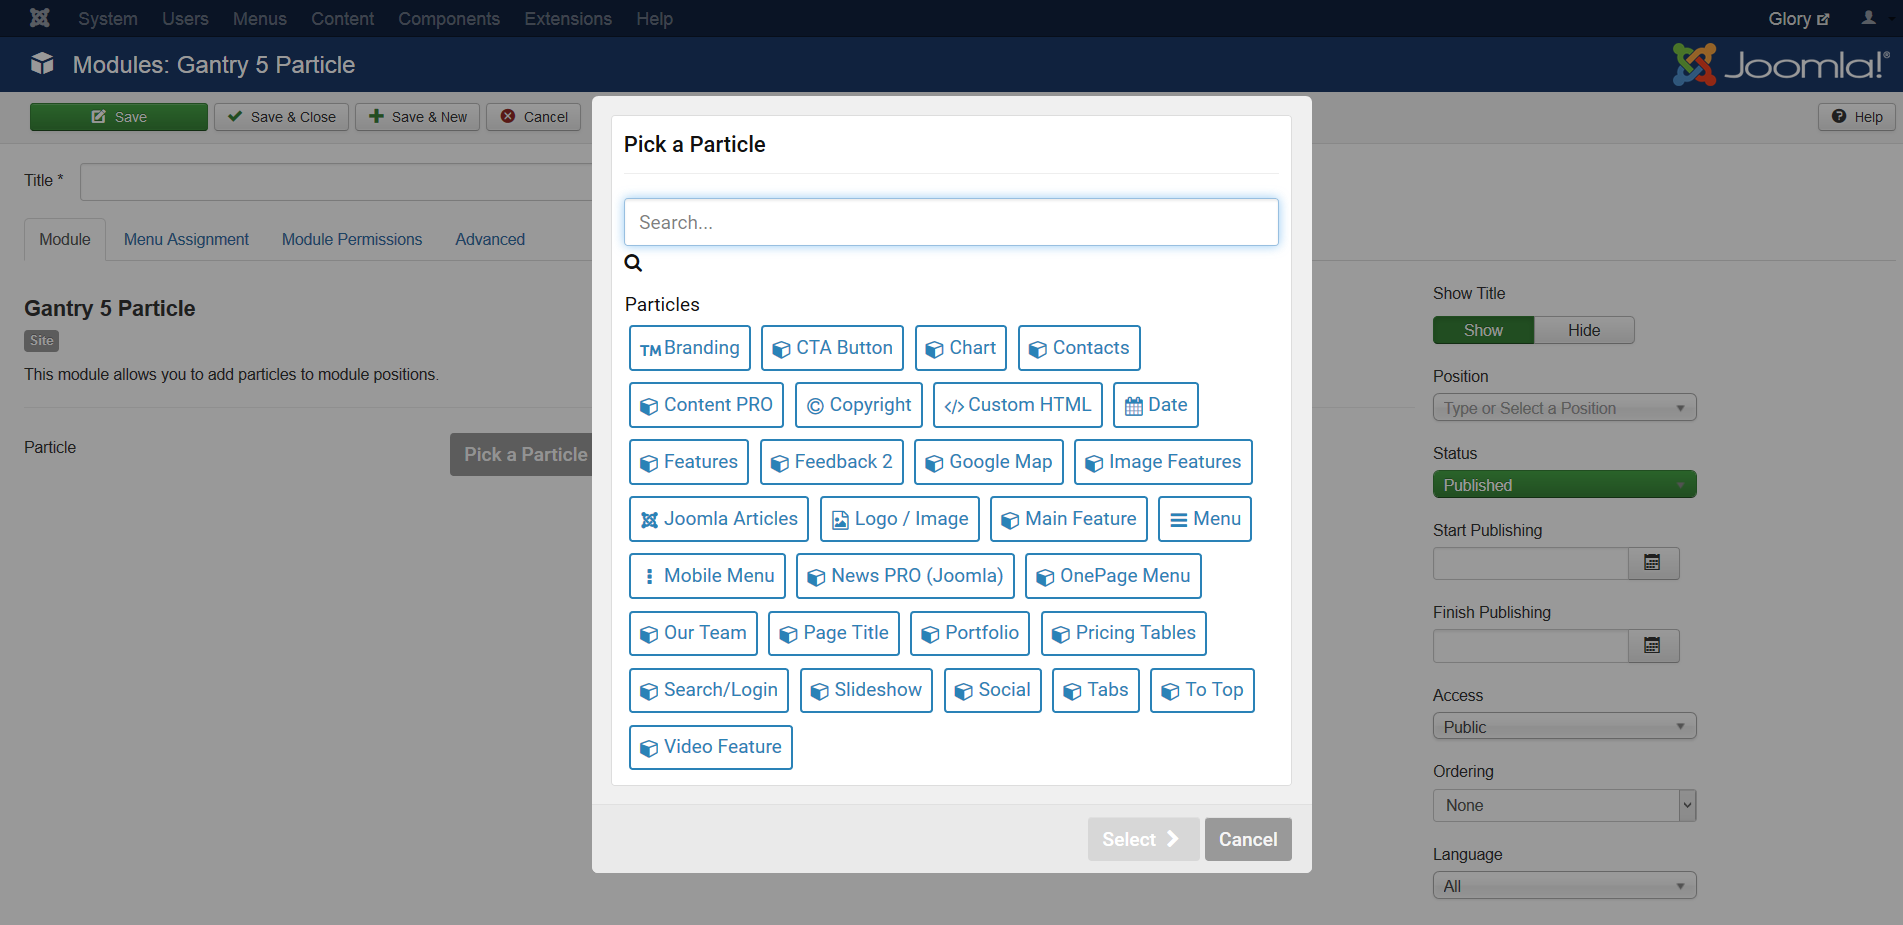
Task: Open Start Publishing calendar picker
Action: pos(1652,564)
